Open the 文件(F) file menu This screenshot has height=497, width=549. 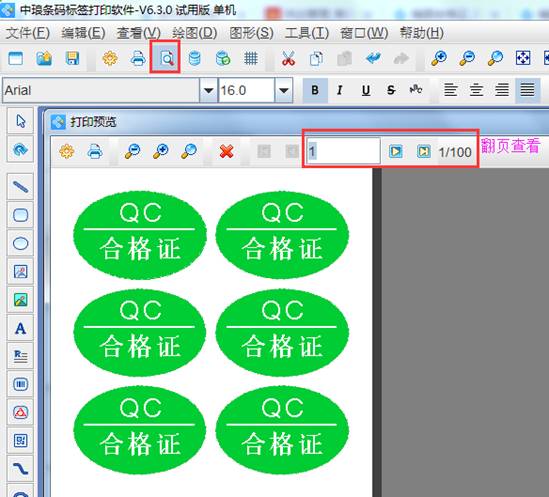click(x=28, y=33)
